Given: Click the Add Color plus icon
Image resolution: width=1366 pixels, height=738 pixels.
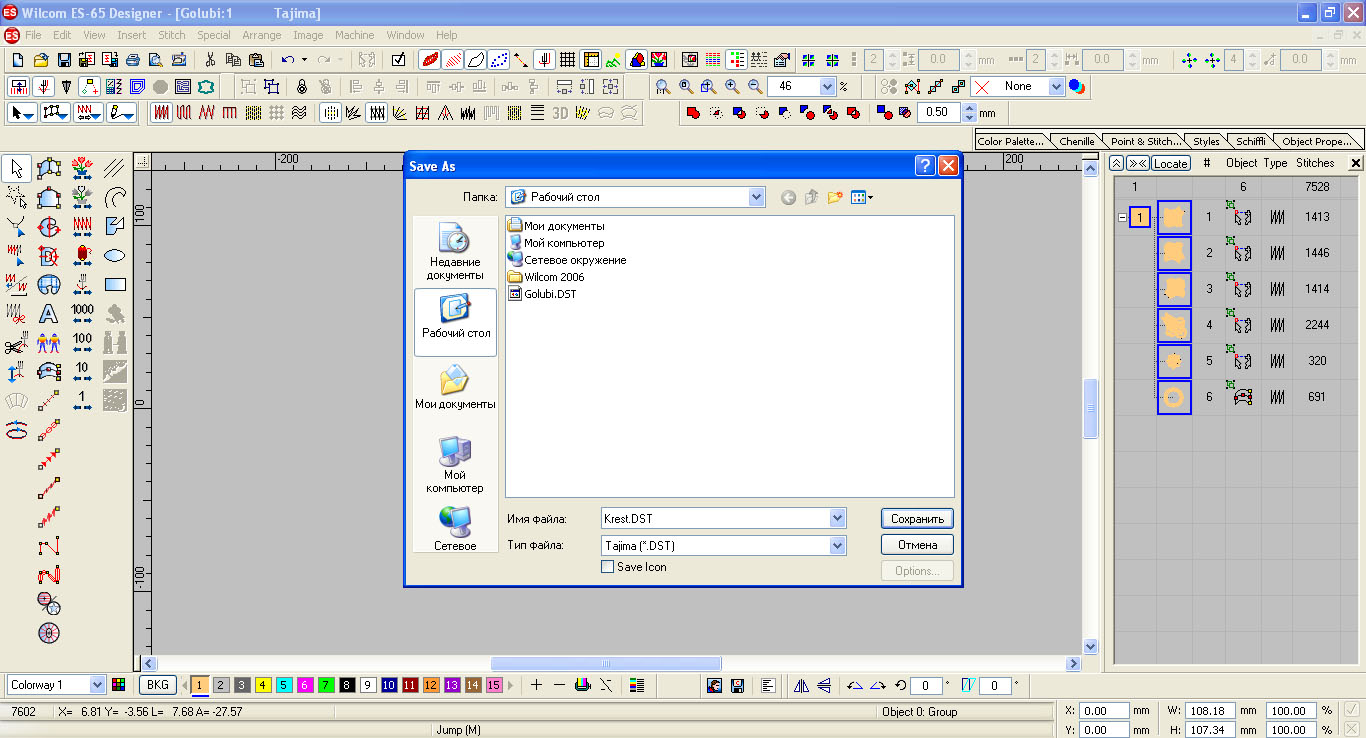Looking at the screenshot, I should click(x=536, y=685).
